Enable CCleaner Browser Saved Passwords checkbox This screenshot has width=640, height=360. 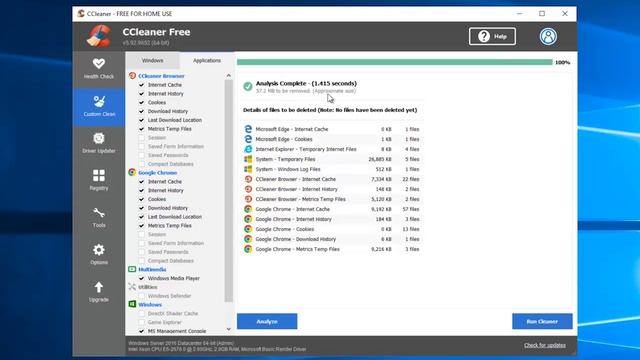(142, 155)
